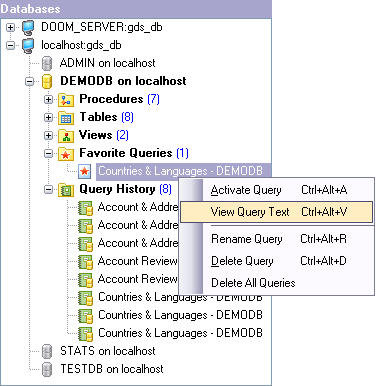Choose Delete All Queries menu item
This screenshot has height=386, width=376.
(x=277, y=283)
